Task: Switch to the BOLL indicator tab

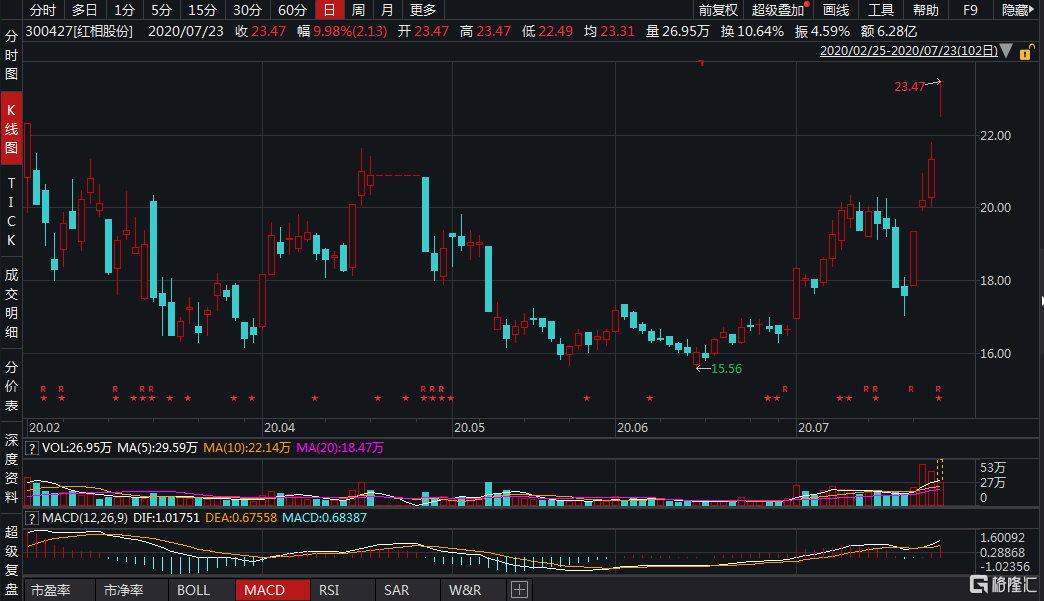Action: point(193,590)
